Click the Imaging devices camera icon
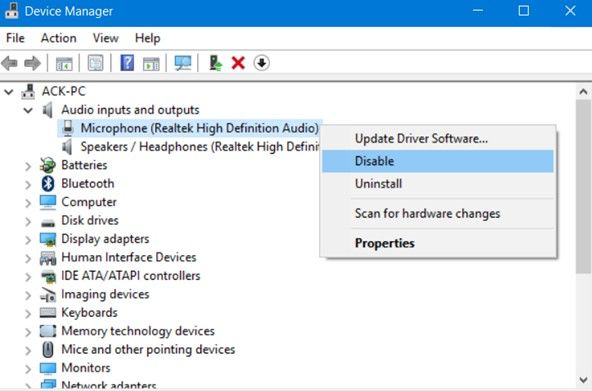Viewport: 592px width, 391px height. [48, 295]
